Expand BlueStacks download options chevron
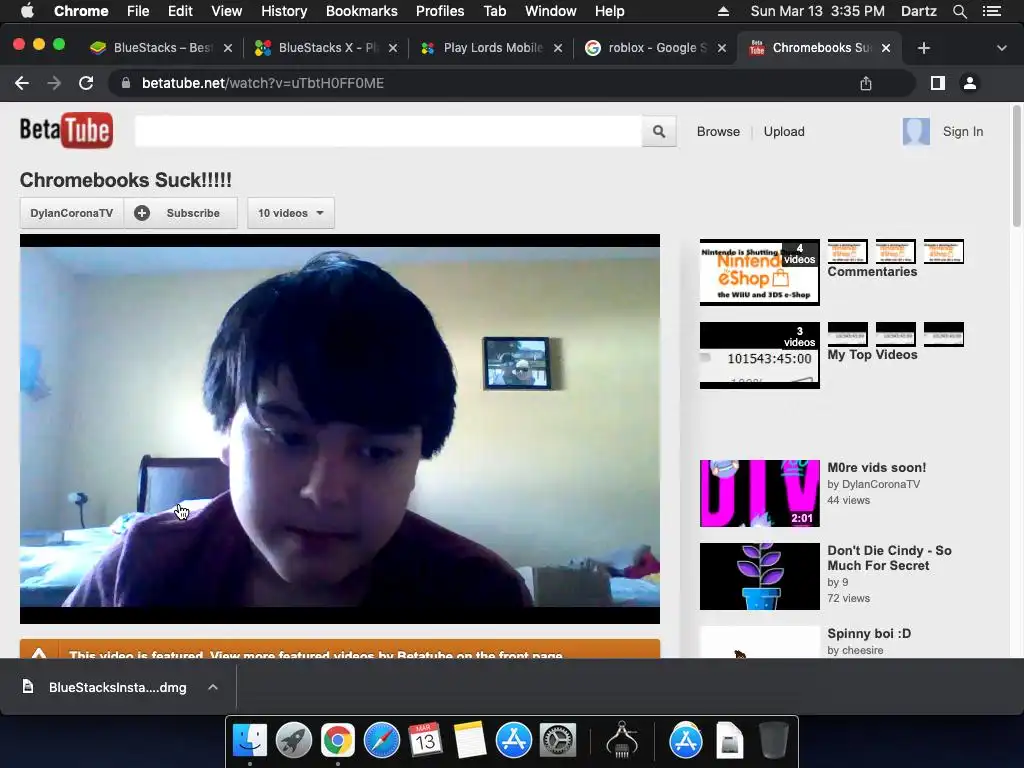The width and height of the screenshot is (1024, 768). point(213,687)
